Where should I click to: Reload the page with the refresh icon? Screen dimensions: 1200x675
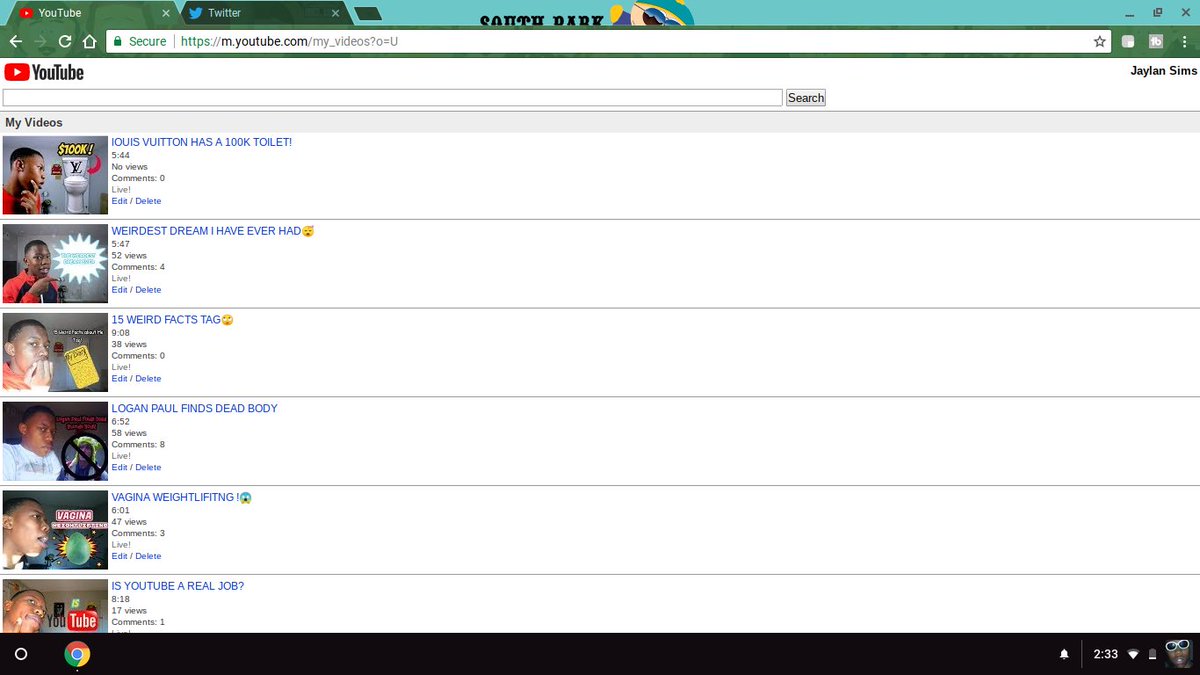(65, 42)
